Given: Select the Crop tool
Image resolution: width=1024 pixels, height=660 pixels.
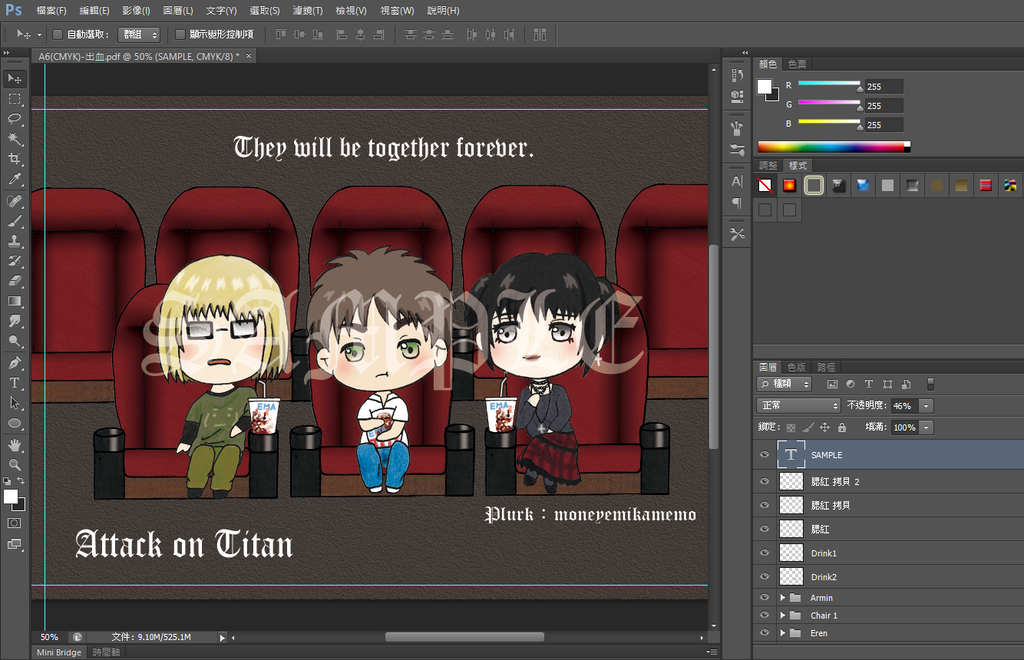Looking at the screenshot, I should [14, 159].
